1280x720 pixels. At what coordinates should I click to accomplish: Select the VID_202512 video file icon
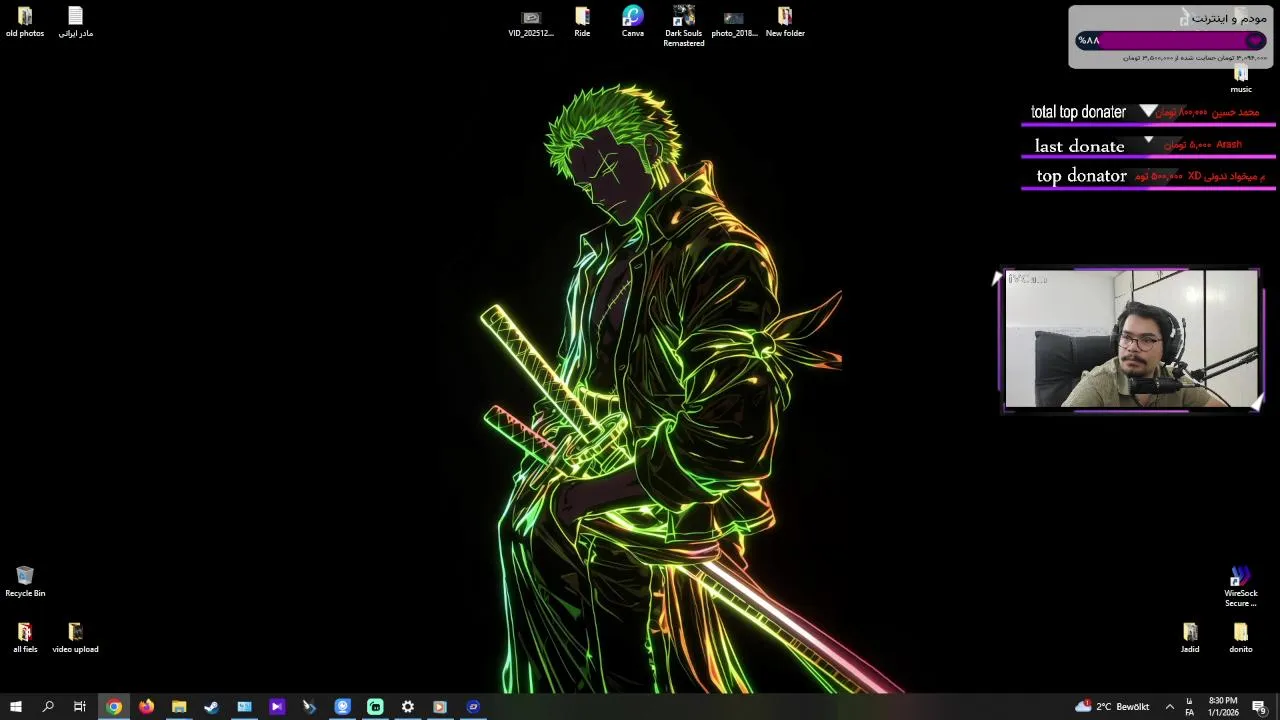531,22
